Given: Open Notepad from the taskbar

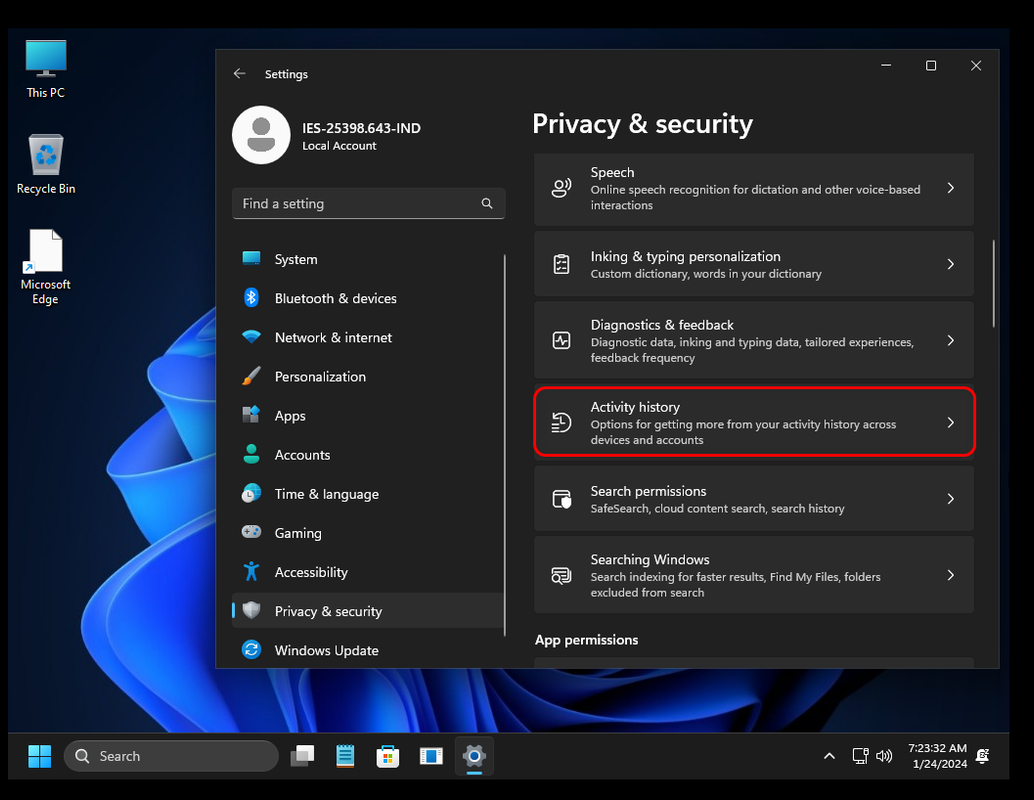Looking at the screenshot, I should pyautogui.click(x=345, y=756).
